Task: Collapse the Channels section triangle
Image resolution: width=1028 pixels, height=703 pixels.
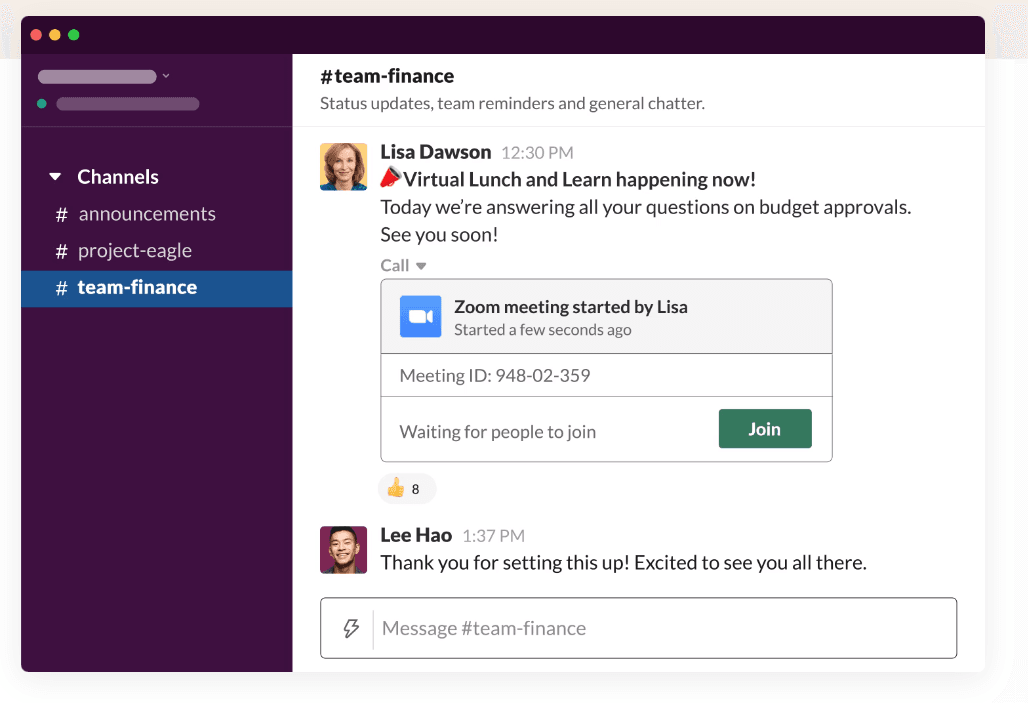Action: pyautogui.click(x=55, y=177)
